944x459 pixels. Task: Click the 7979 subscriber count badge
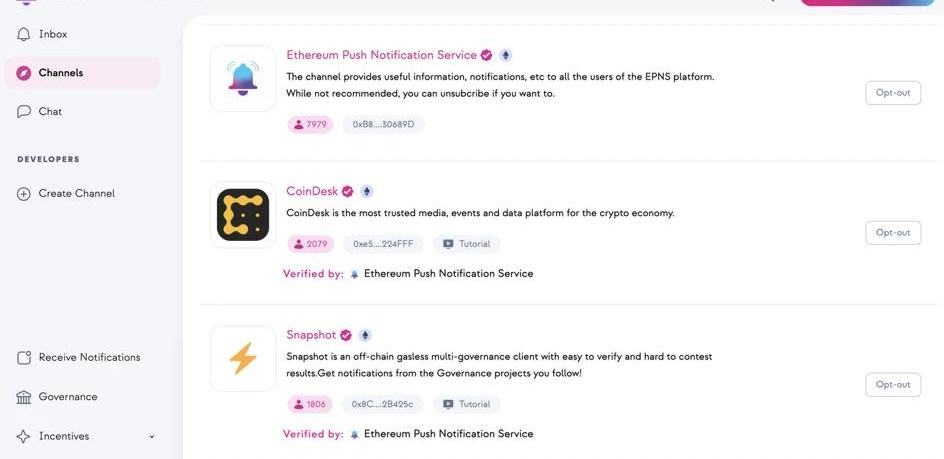[310, 125]
